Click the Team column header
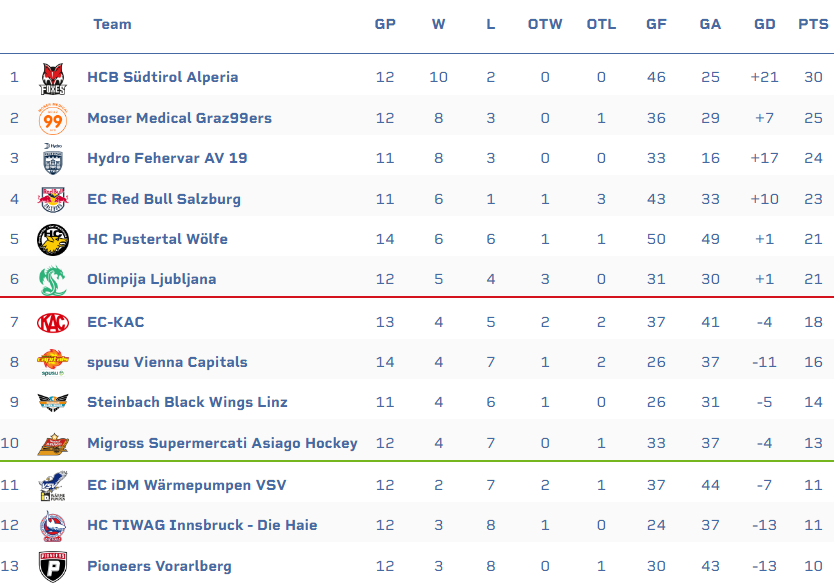 pyautogui.click(x=112, y=24)
